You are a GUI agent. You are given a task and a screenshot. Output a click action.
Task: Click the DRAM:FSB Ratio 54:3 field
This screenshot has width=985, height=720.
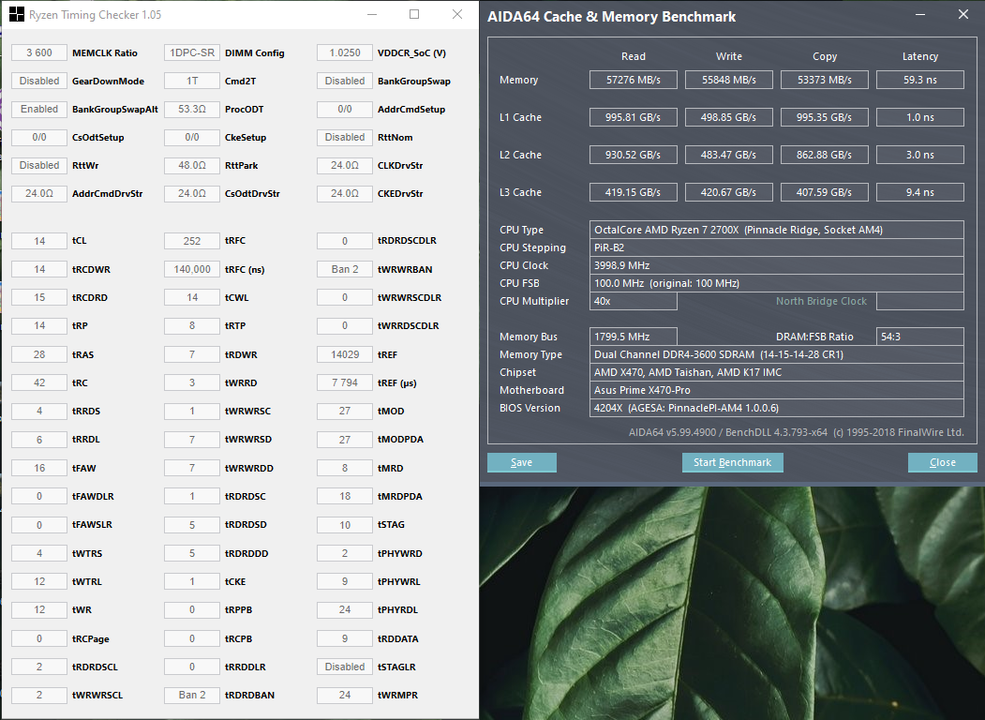pyautogui.click(x=920, y=337)
